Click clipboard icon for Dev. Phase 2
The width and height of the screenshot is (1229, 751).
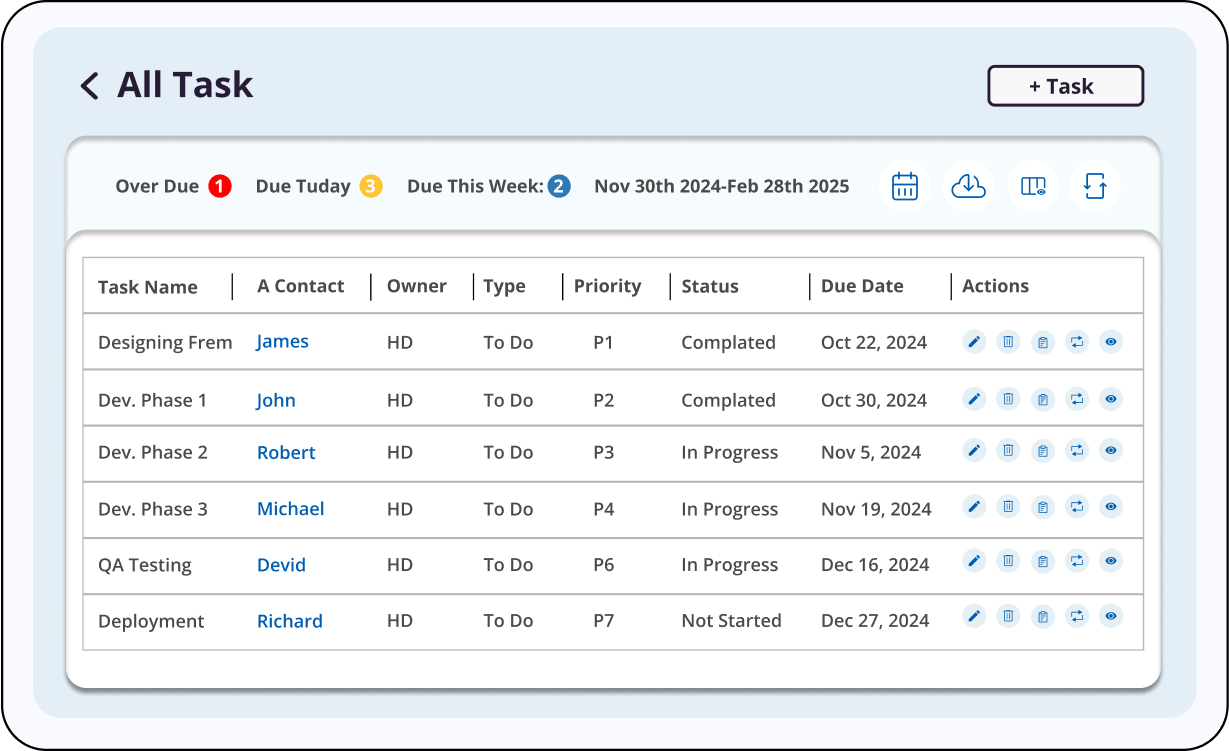tap(1042, 451)
